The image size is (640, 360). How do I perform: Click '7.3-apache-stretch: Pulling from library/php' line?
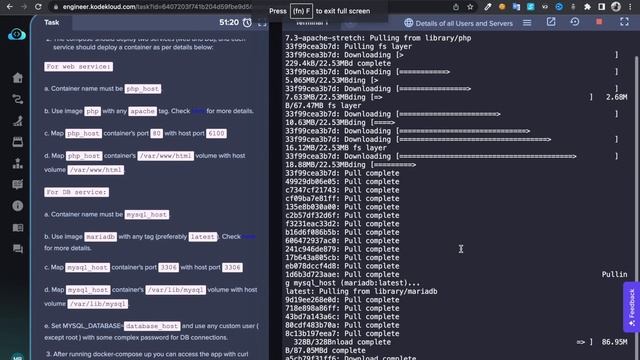[378, 38]
